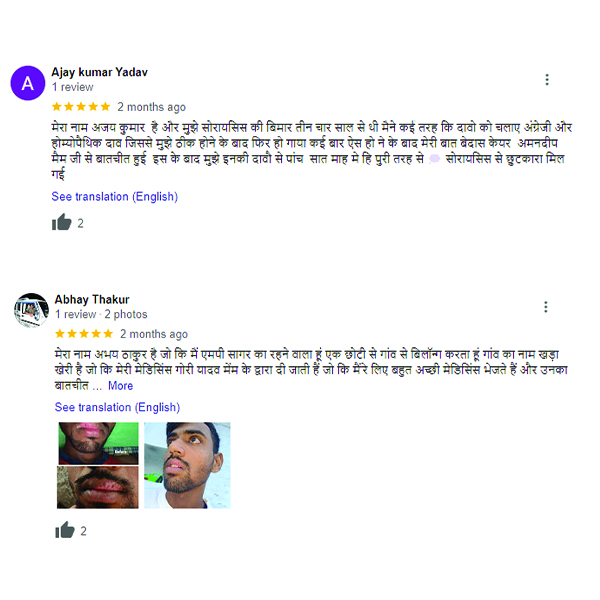This screenshot has width=600, height=600.
Task: Open reviewer name Ajay kumar Yadav
Action: pyautogui.click(x=99, y=72)
